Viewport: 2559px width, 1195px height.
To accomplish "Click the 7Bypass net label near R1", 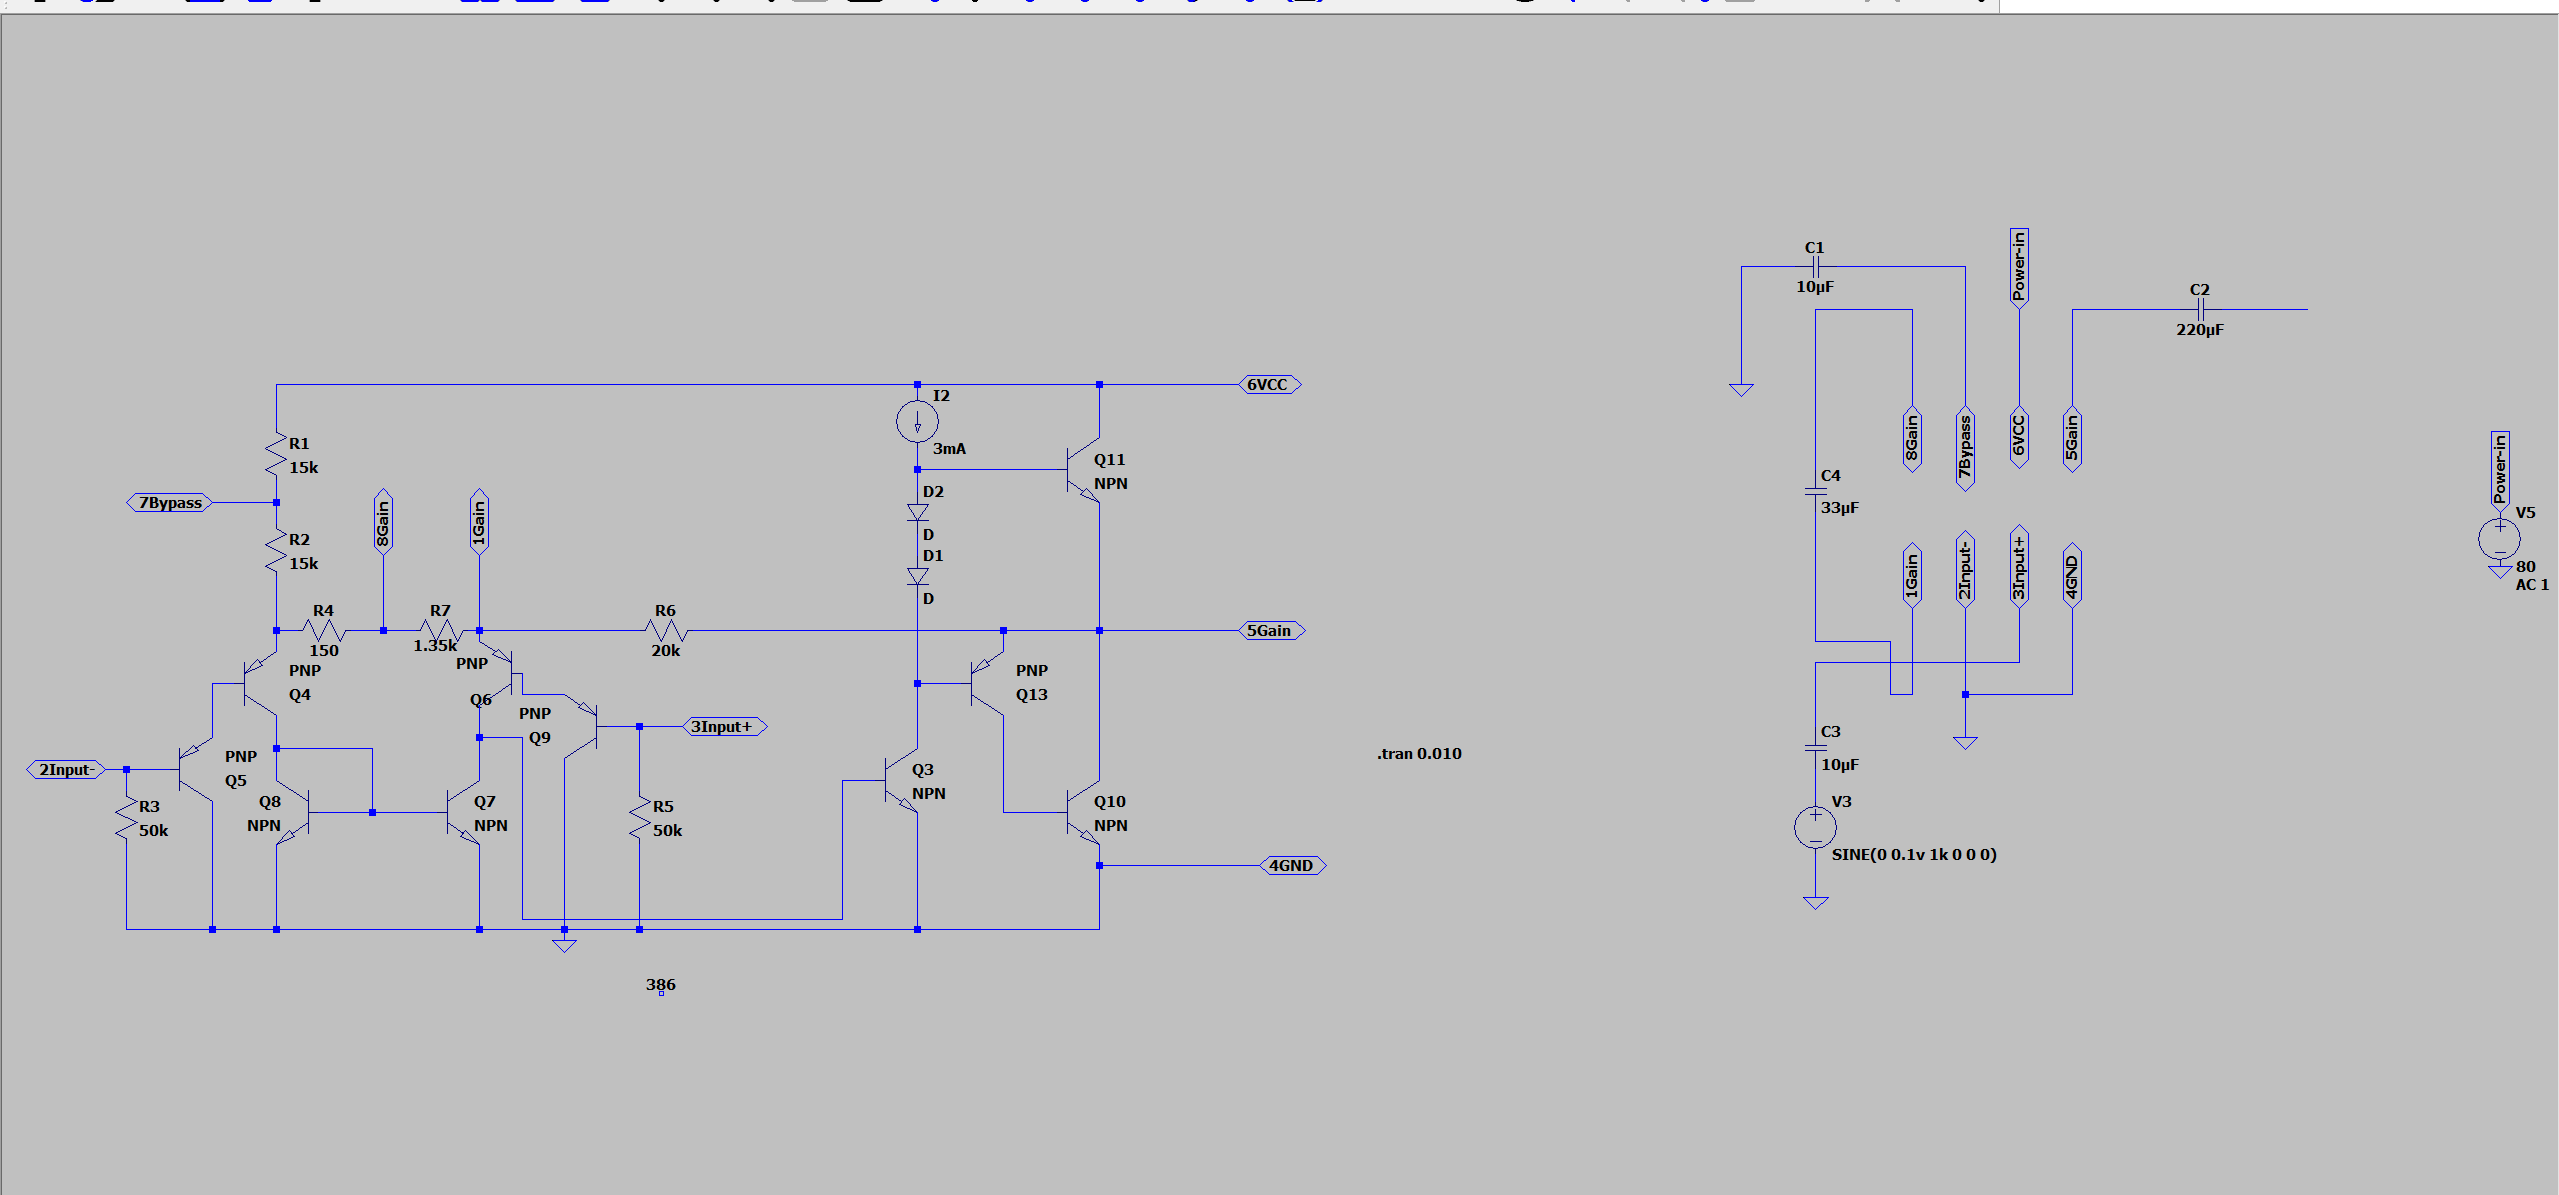I will [x=169, y=503].
